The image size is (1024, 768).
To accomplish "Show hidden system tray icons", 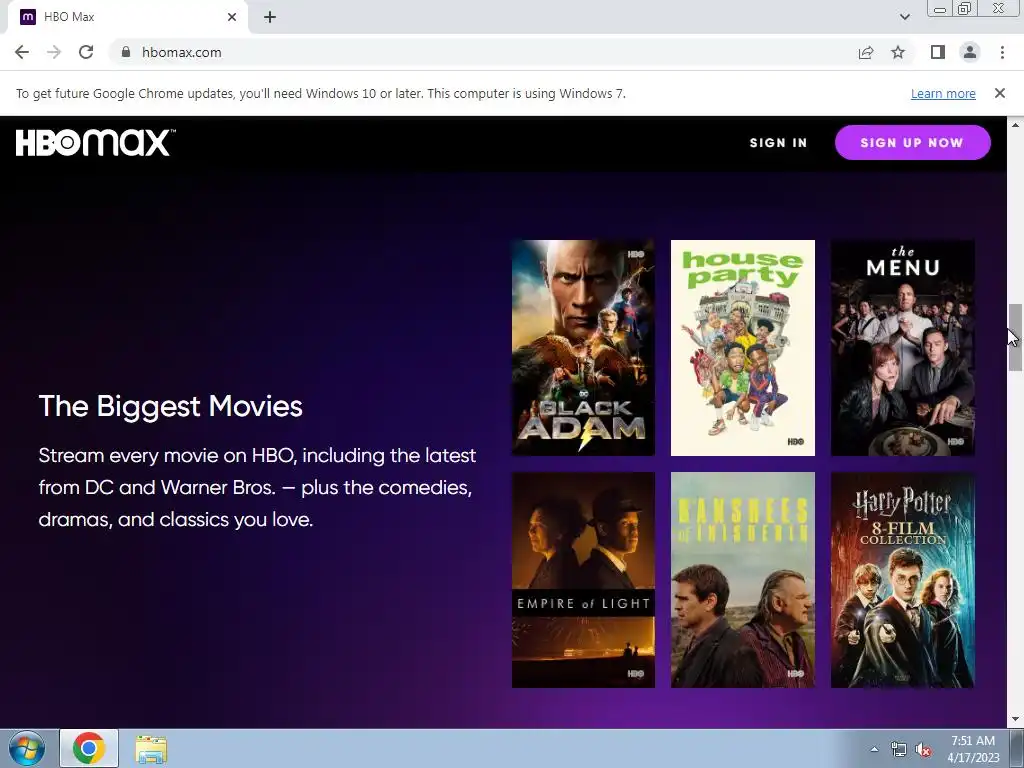I will tap(874, 749).
